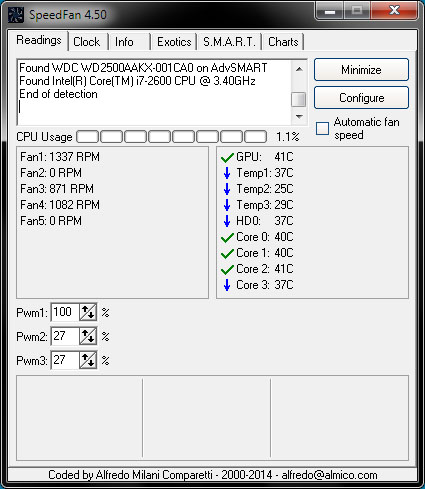
Task: Click the Pwm1 value field showing 100
Action: [x=65, y=312]
